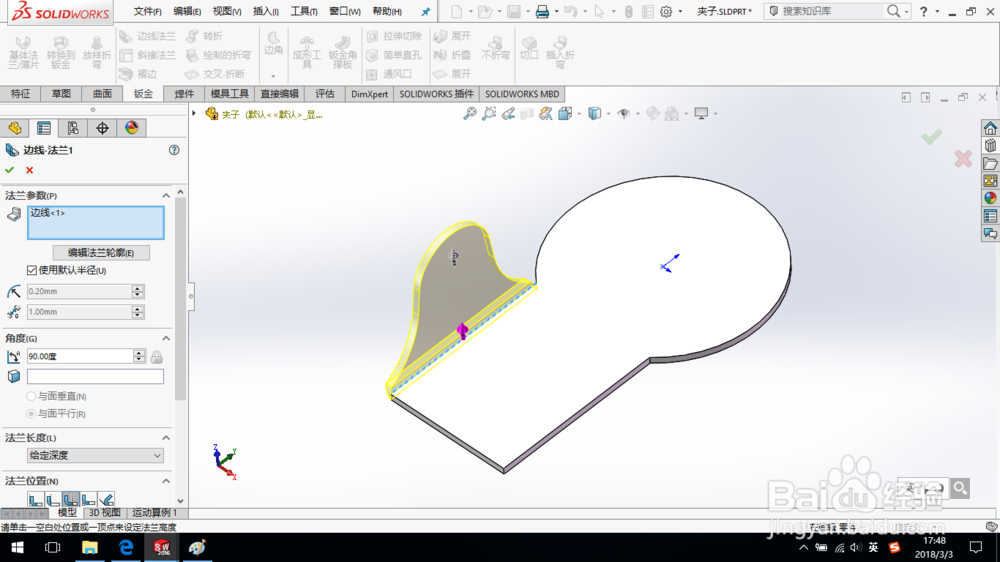This screenshot has height=562, width=1000.
Task: Switch to the PropertyManager tab icon
Action: (44, 128)
